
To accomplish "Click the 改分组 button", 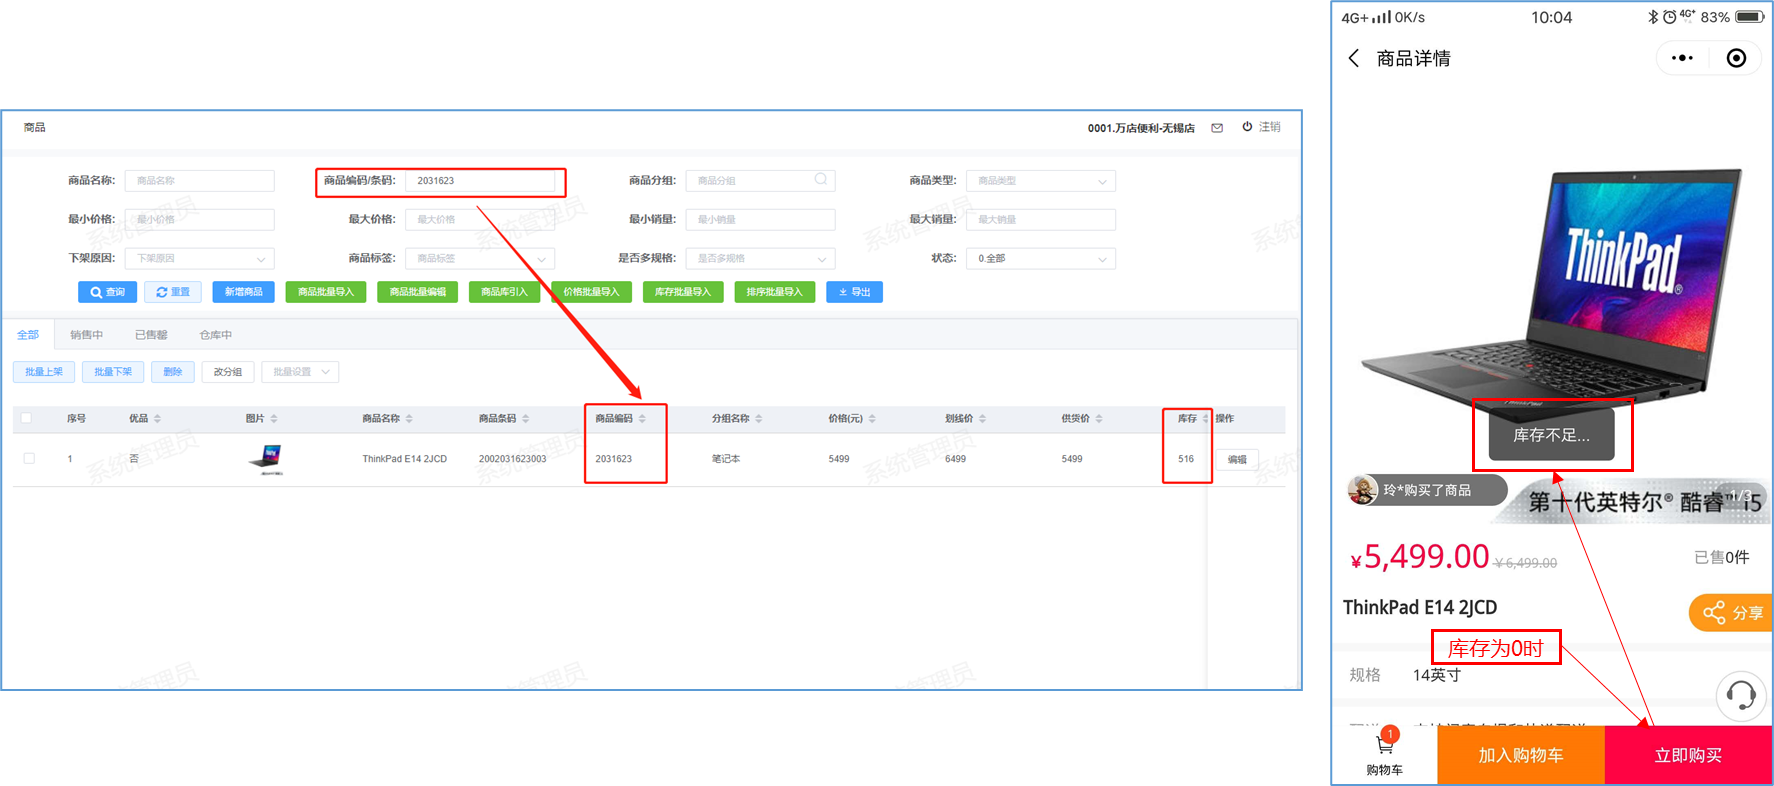I will coord(228,372).
